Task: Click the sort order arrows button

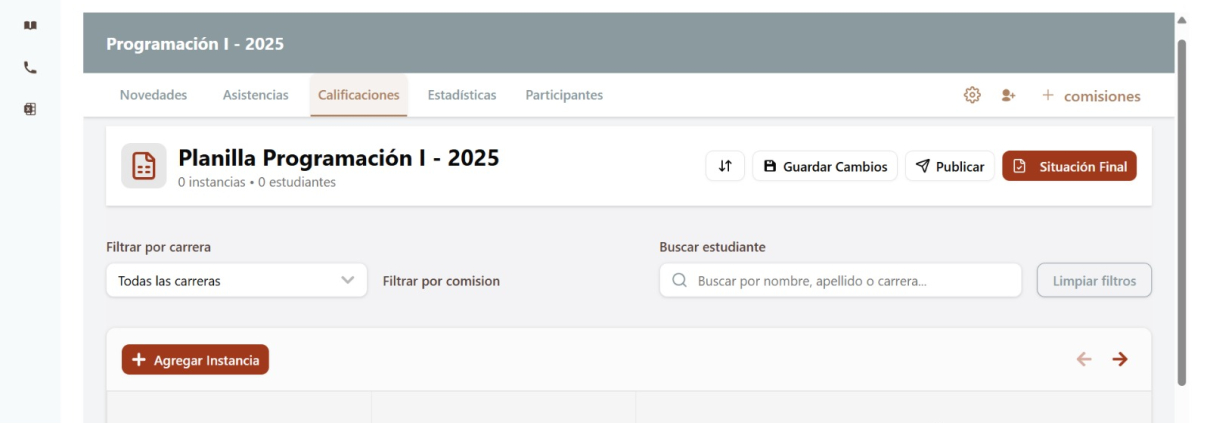Action: point(725,166)
